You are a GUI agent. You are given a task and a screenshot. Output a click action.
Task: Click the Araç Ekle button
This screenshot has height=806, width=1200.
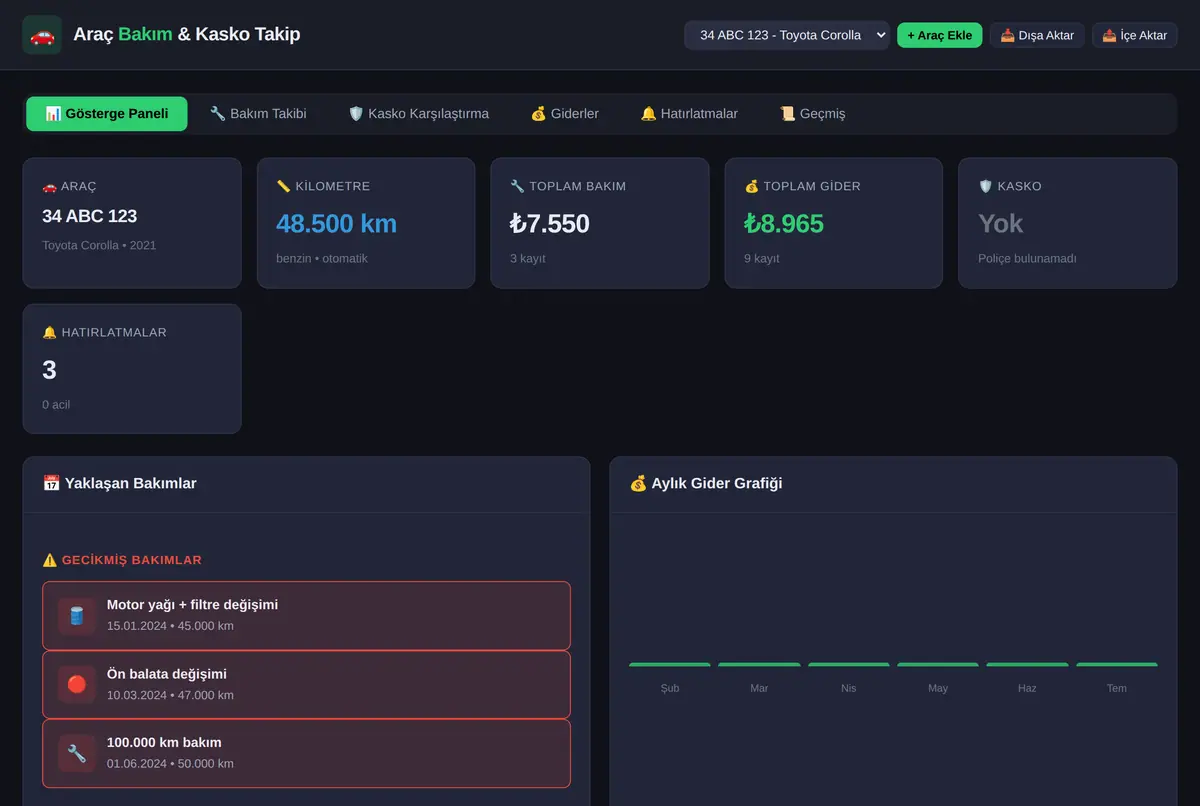coord(940,35)
